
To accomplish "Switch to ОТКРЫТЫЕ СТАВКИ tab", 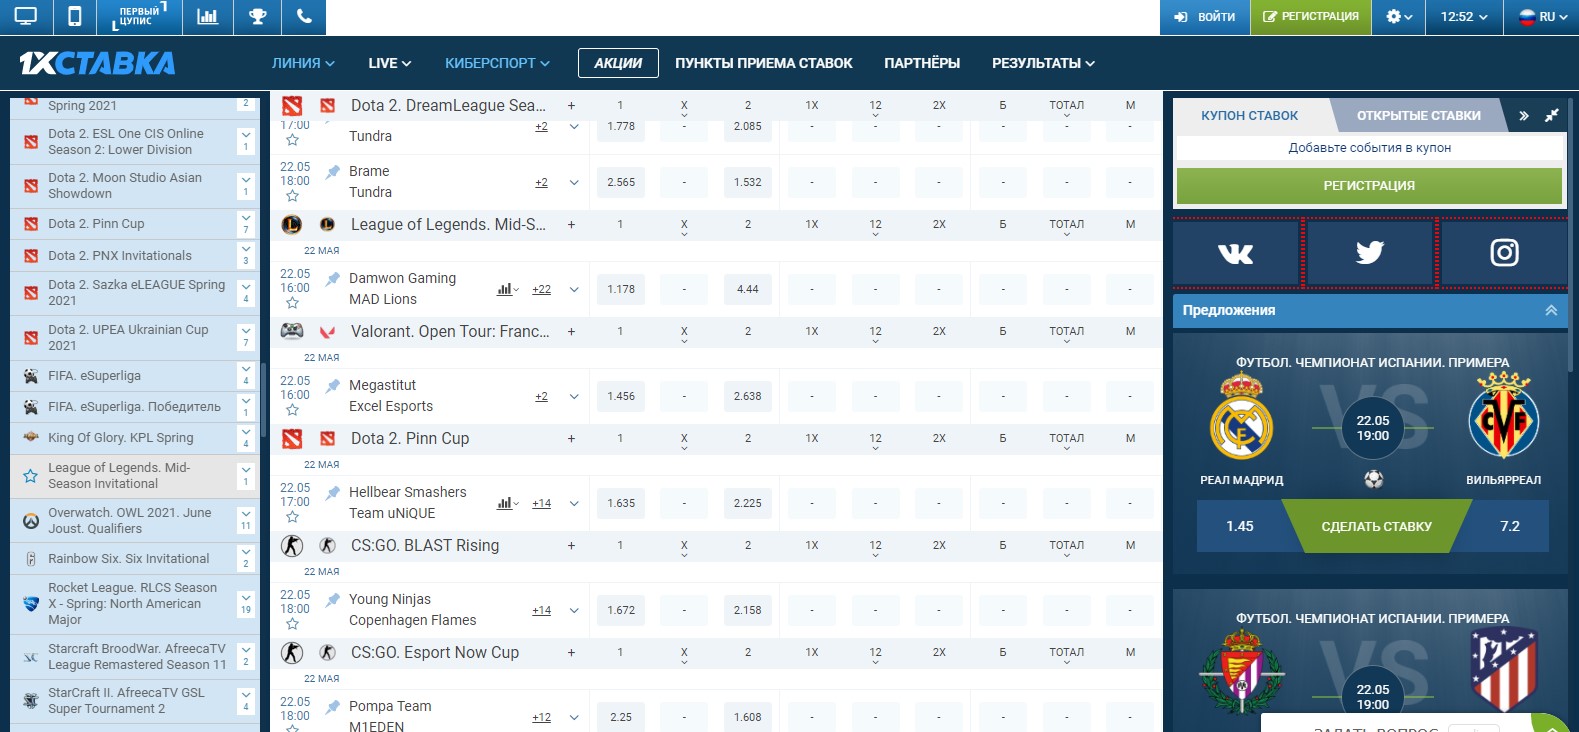I will (1418, 116).
